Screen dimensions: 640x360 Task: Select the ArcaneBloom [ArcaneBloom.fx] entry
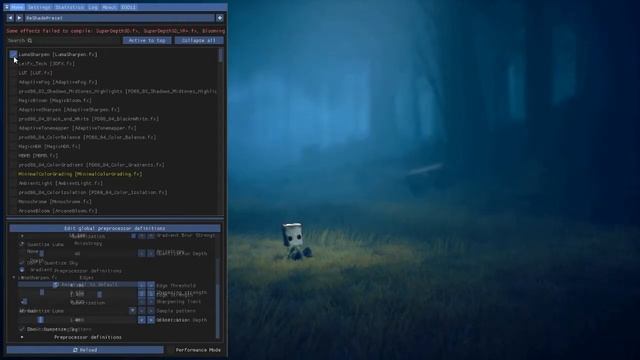click(x=58, y=211)
